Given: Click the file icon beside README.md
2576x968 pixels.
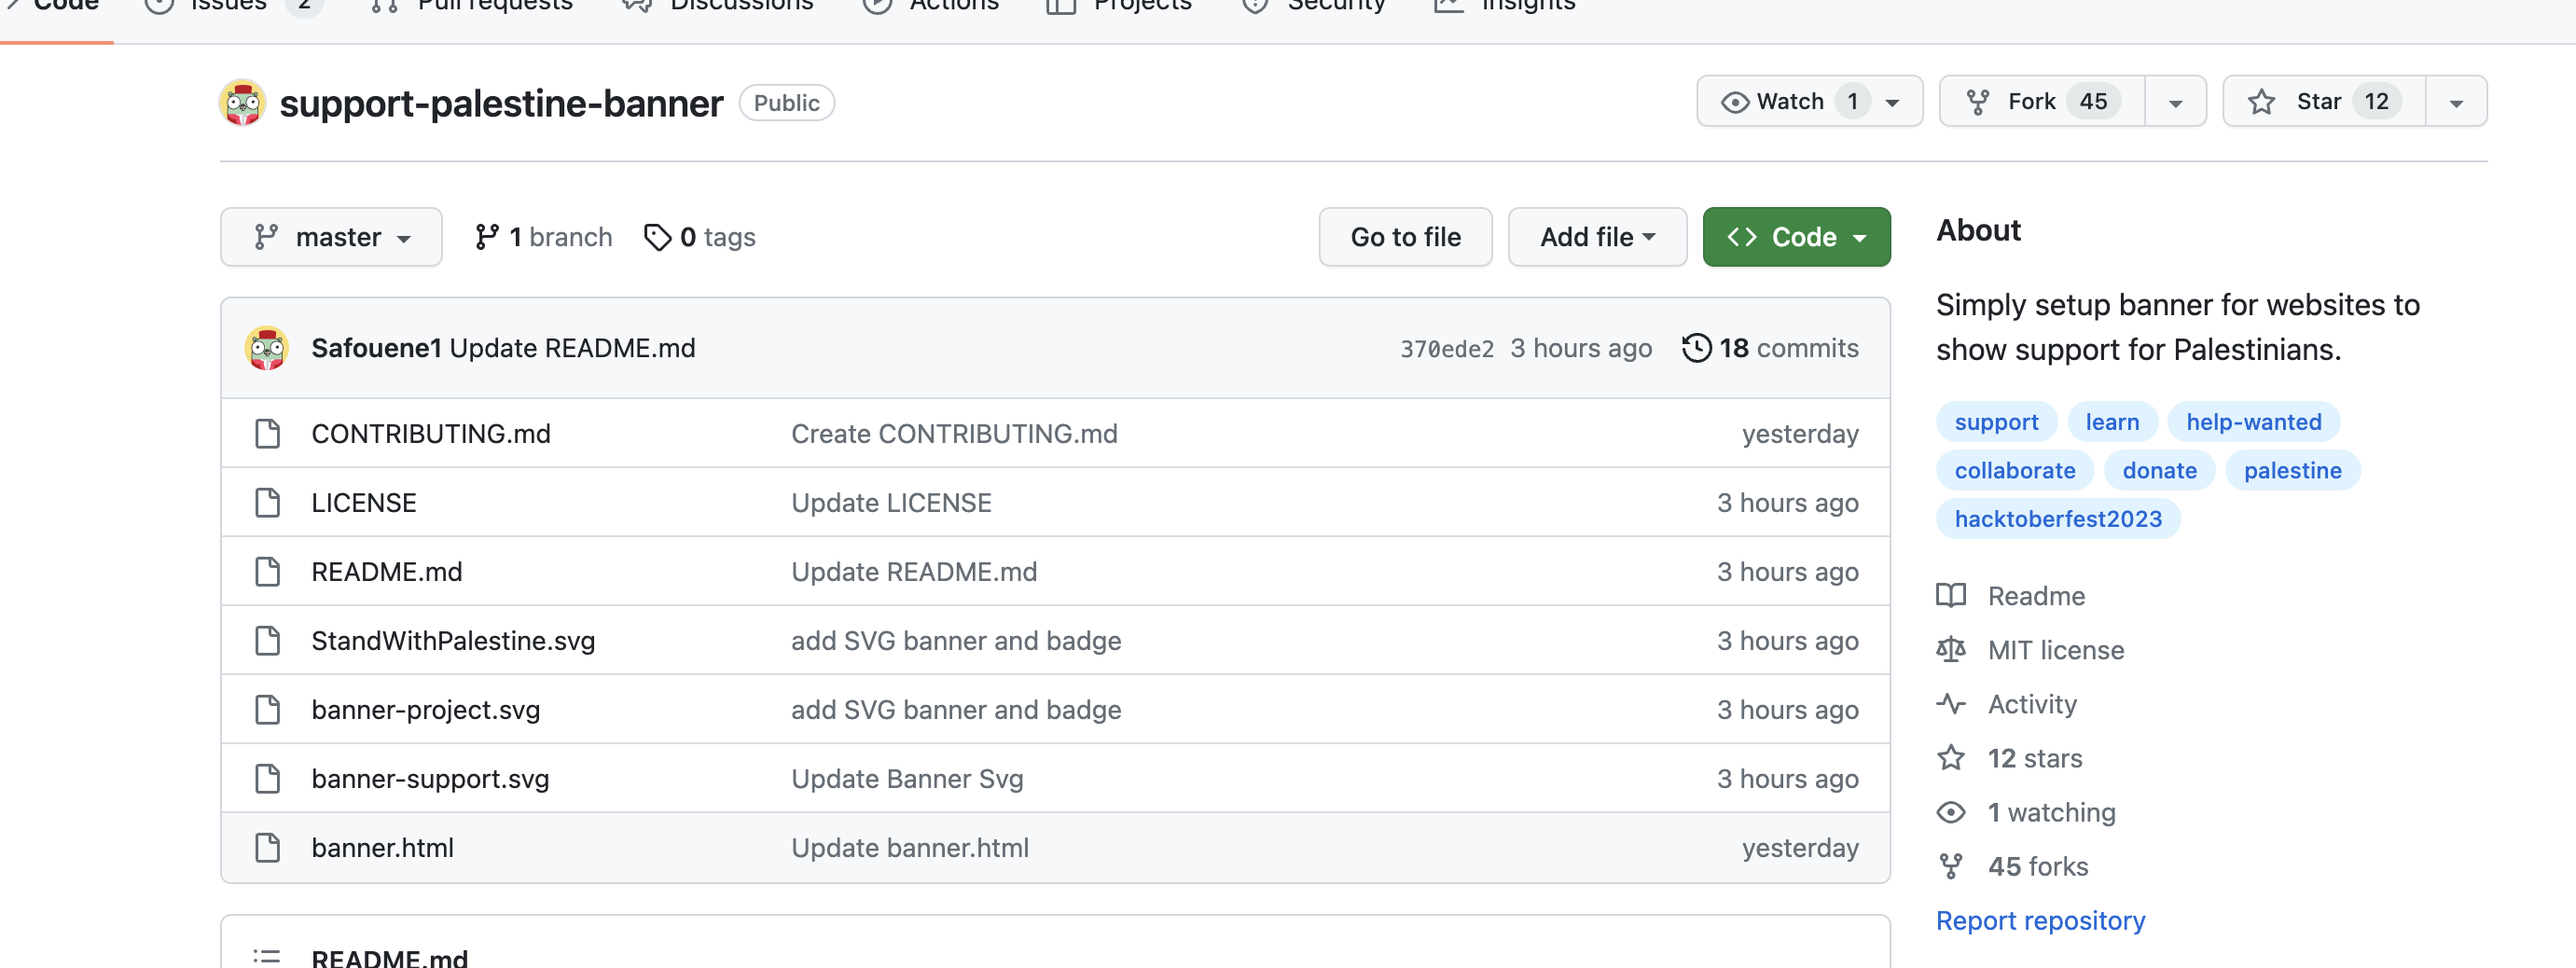Looking at the screenshot, I should [266, 571].
